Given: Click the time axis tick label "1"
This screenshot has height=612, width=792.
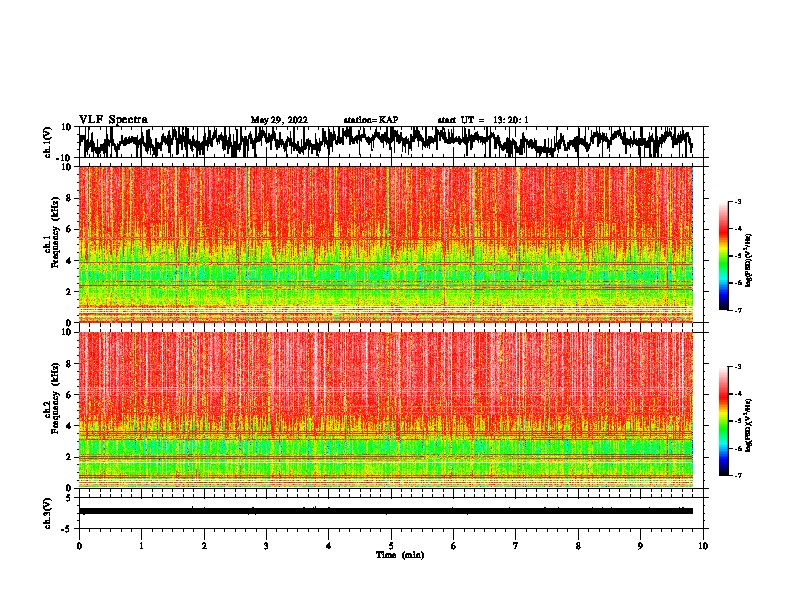Looking at the screenshot, I should [x=141, y=546].
